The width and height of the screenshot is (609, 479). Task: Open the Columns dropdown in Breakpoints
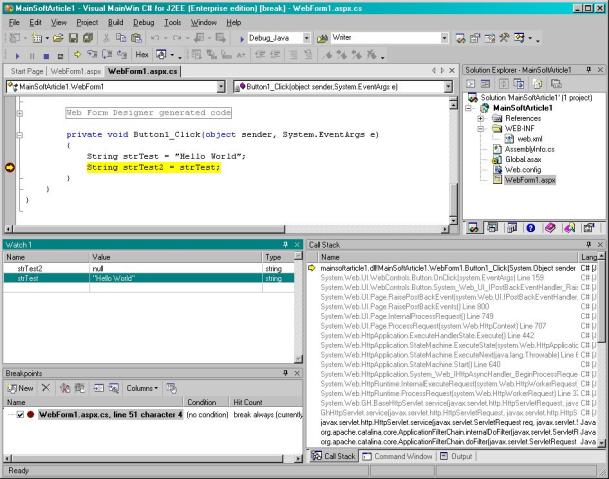(142, 388)
